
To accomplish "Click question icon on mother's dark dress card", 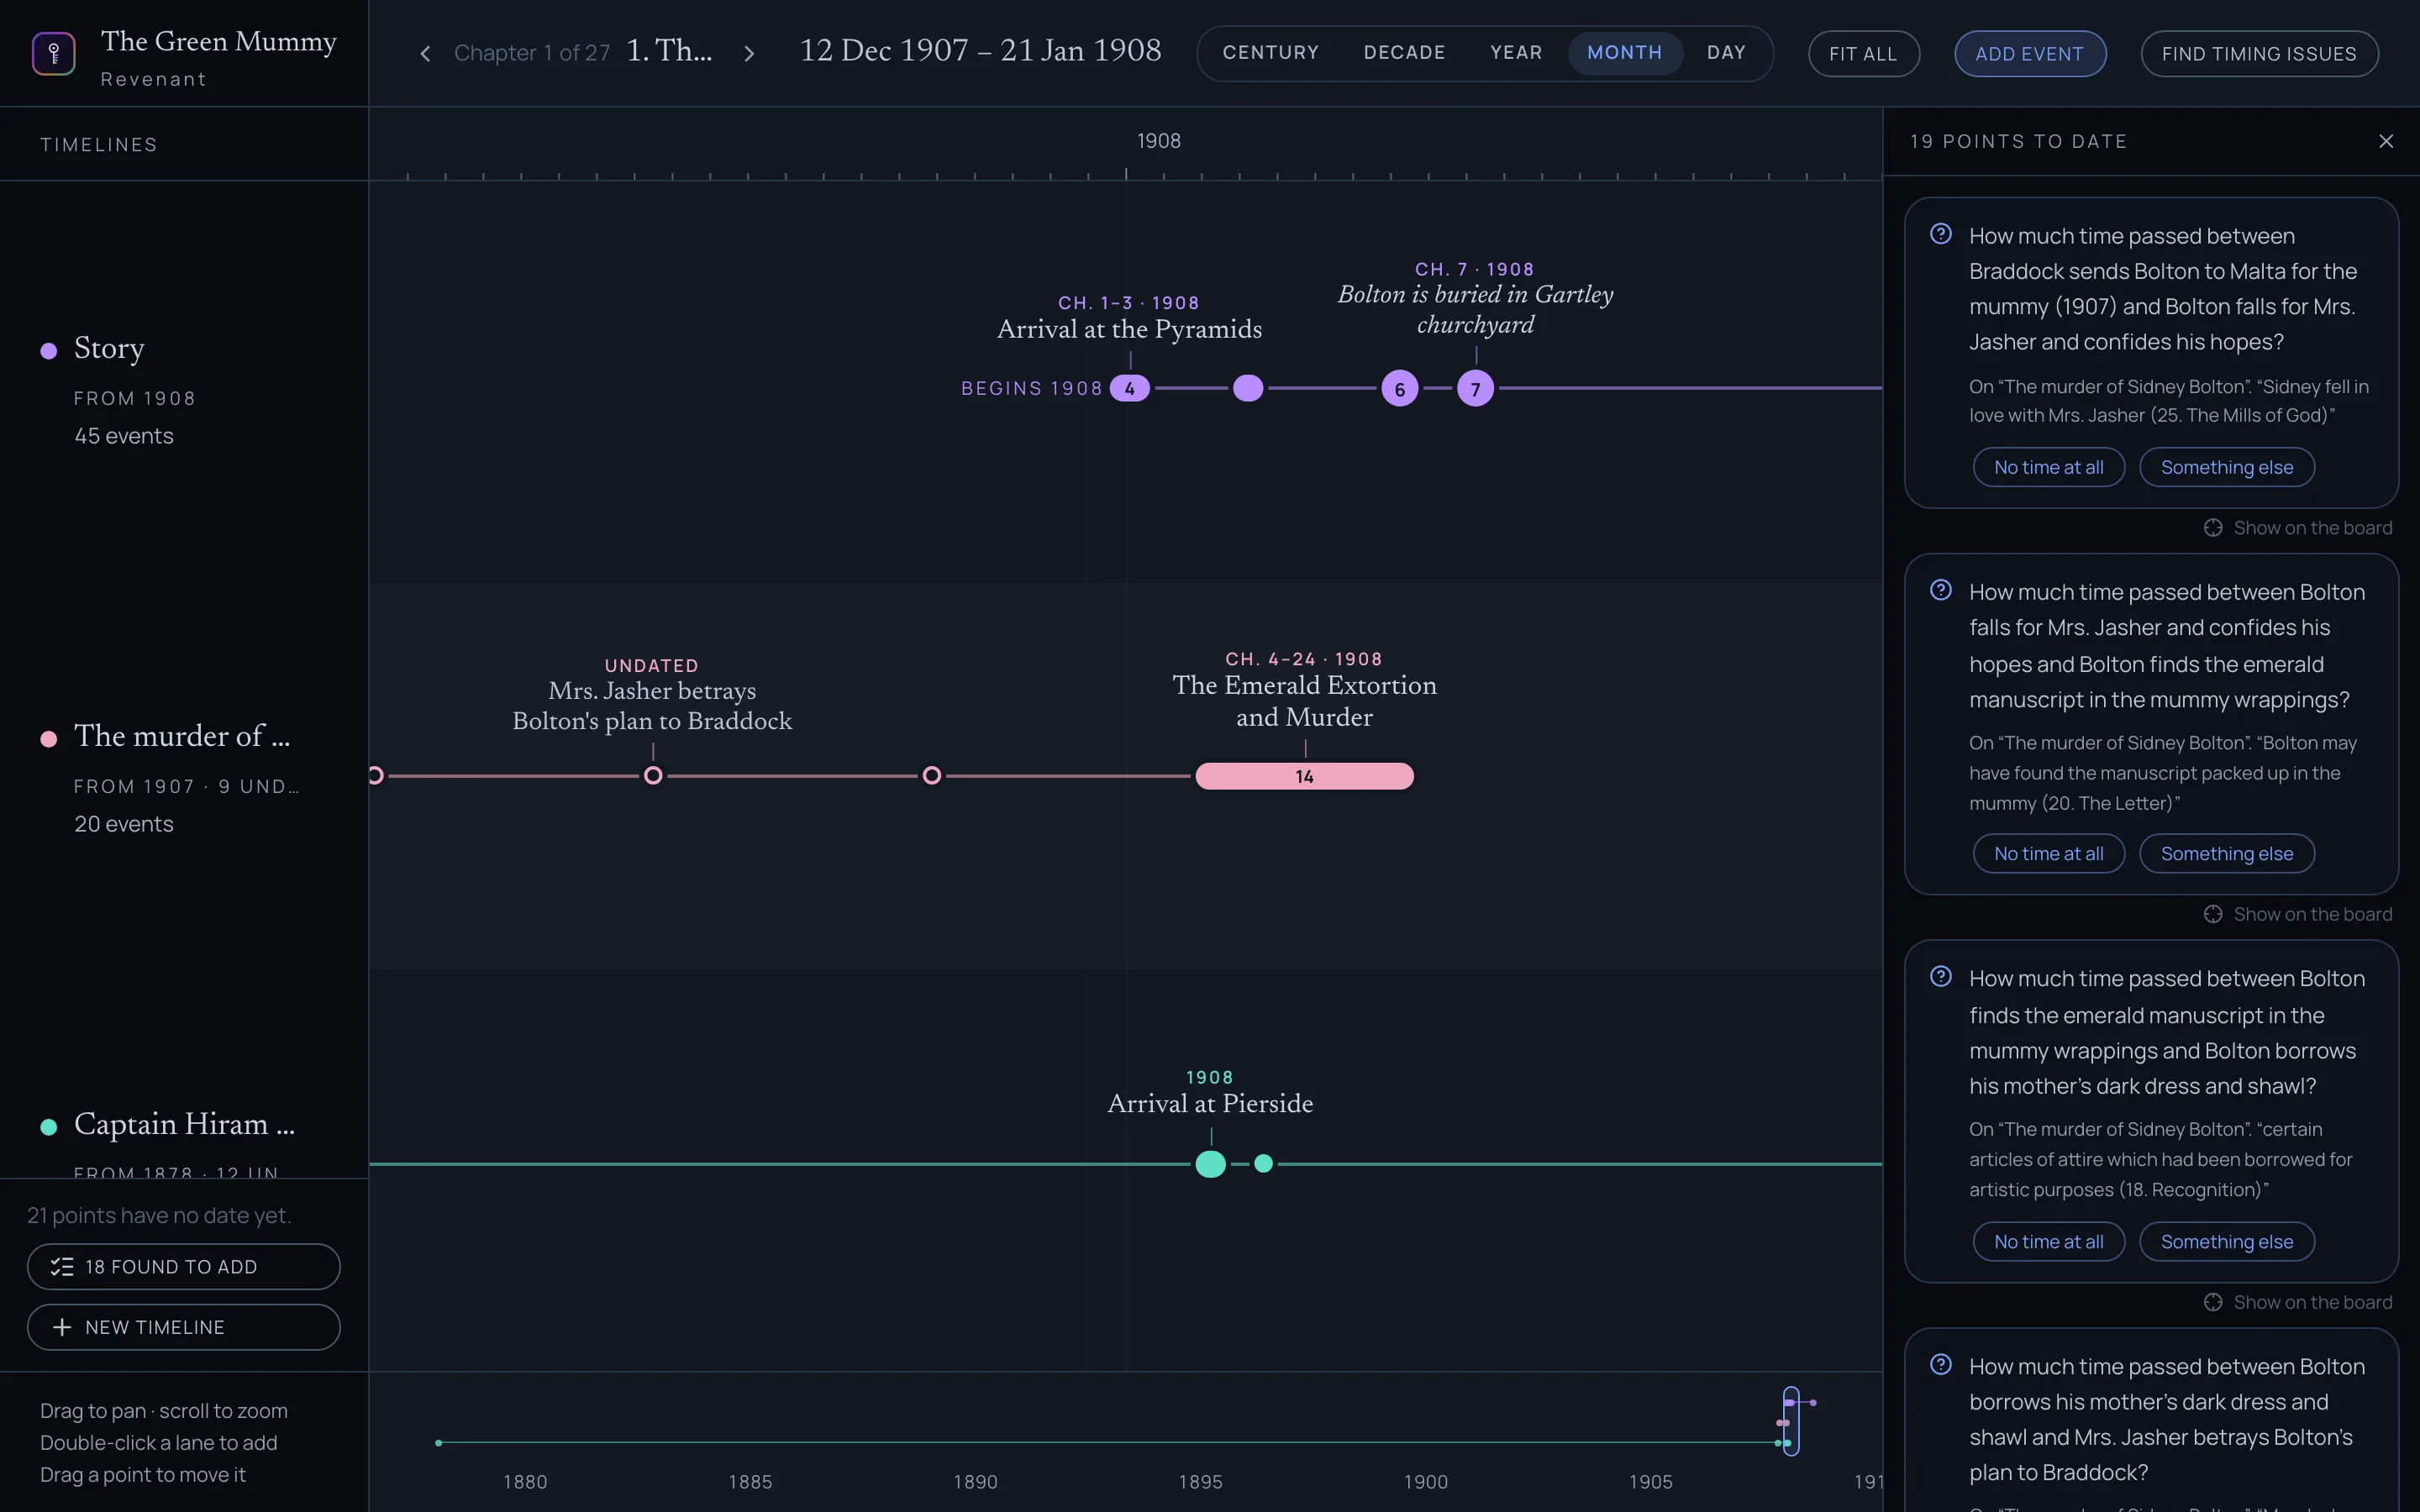I will [x=1941, y=1364].
